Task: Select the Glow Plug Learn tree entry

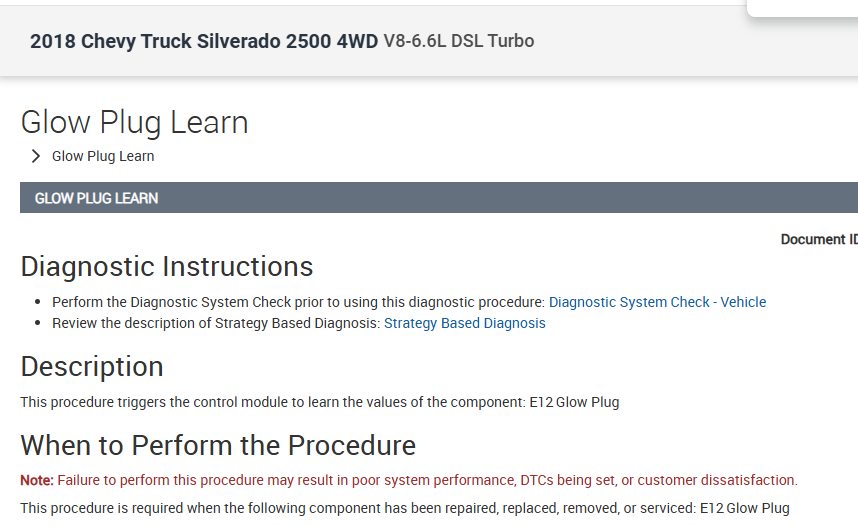Action: click(103, 156)
